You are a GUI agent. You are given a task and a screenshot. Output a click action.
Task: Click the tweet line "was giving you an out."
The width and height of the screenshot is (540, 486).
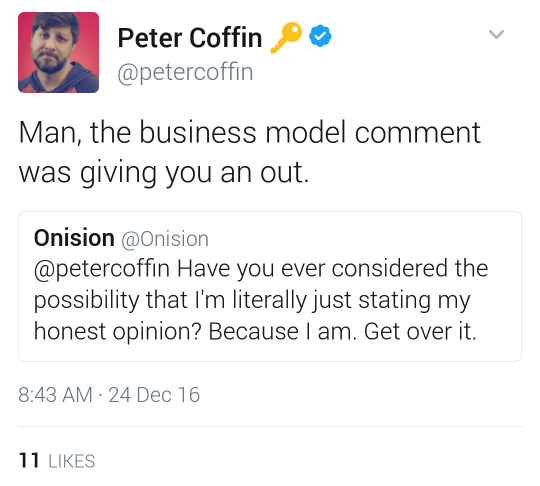click(x=164, y=173)
